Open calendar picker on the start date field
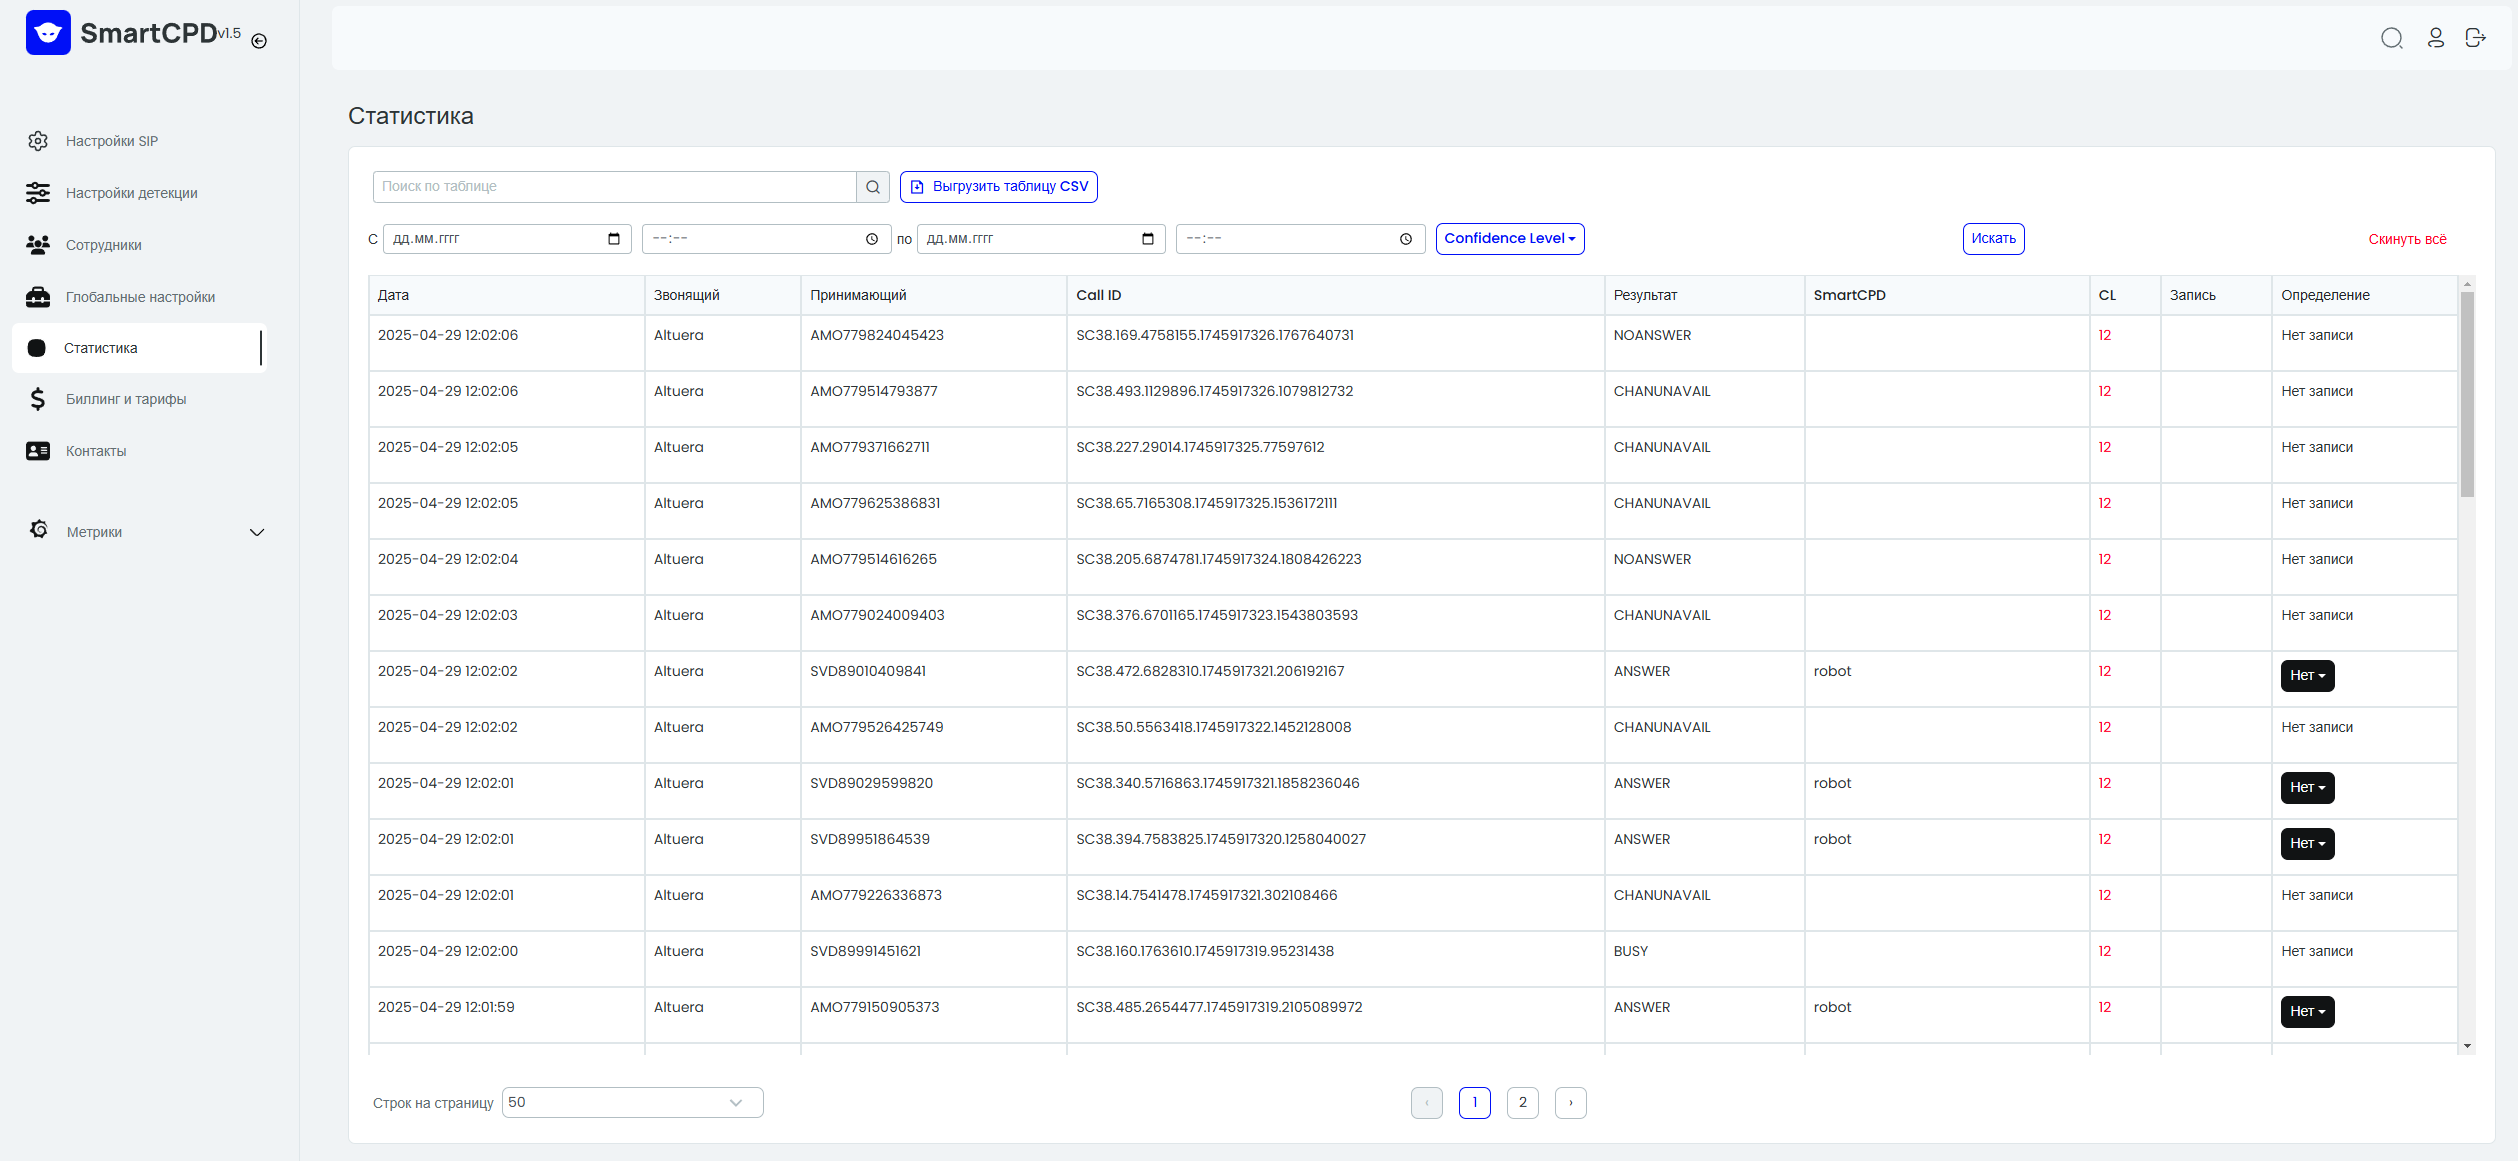The width and height of the screenshot is (2518, 1161). pos(614,239)
